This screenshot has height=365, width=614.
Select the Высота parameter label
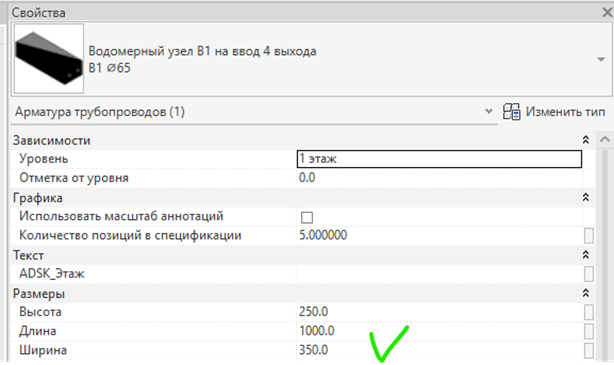click(40, 312)
